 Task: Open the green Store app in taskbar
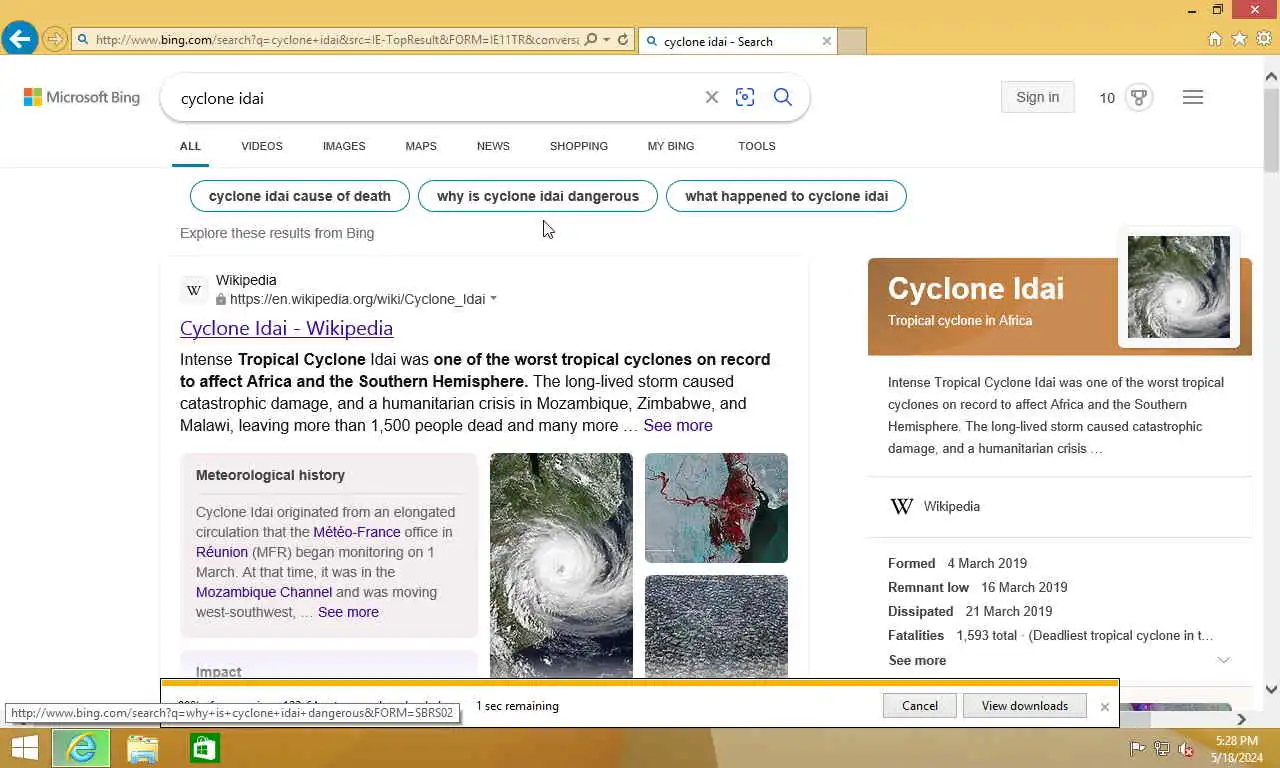coord(204,748)
